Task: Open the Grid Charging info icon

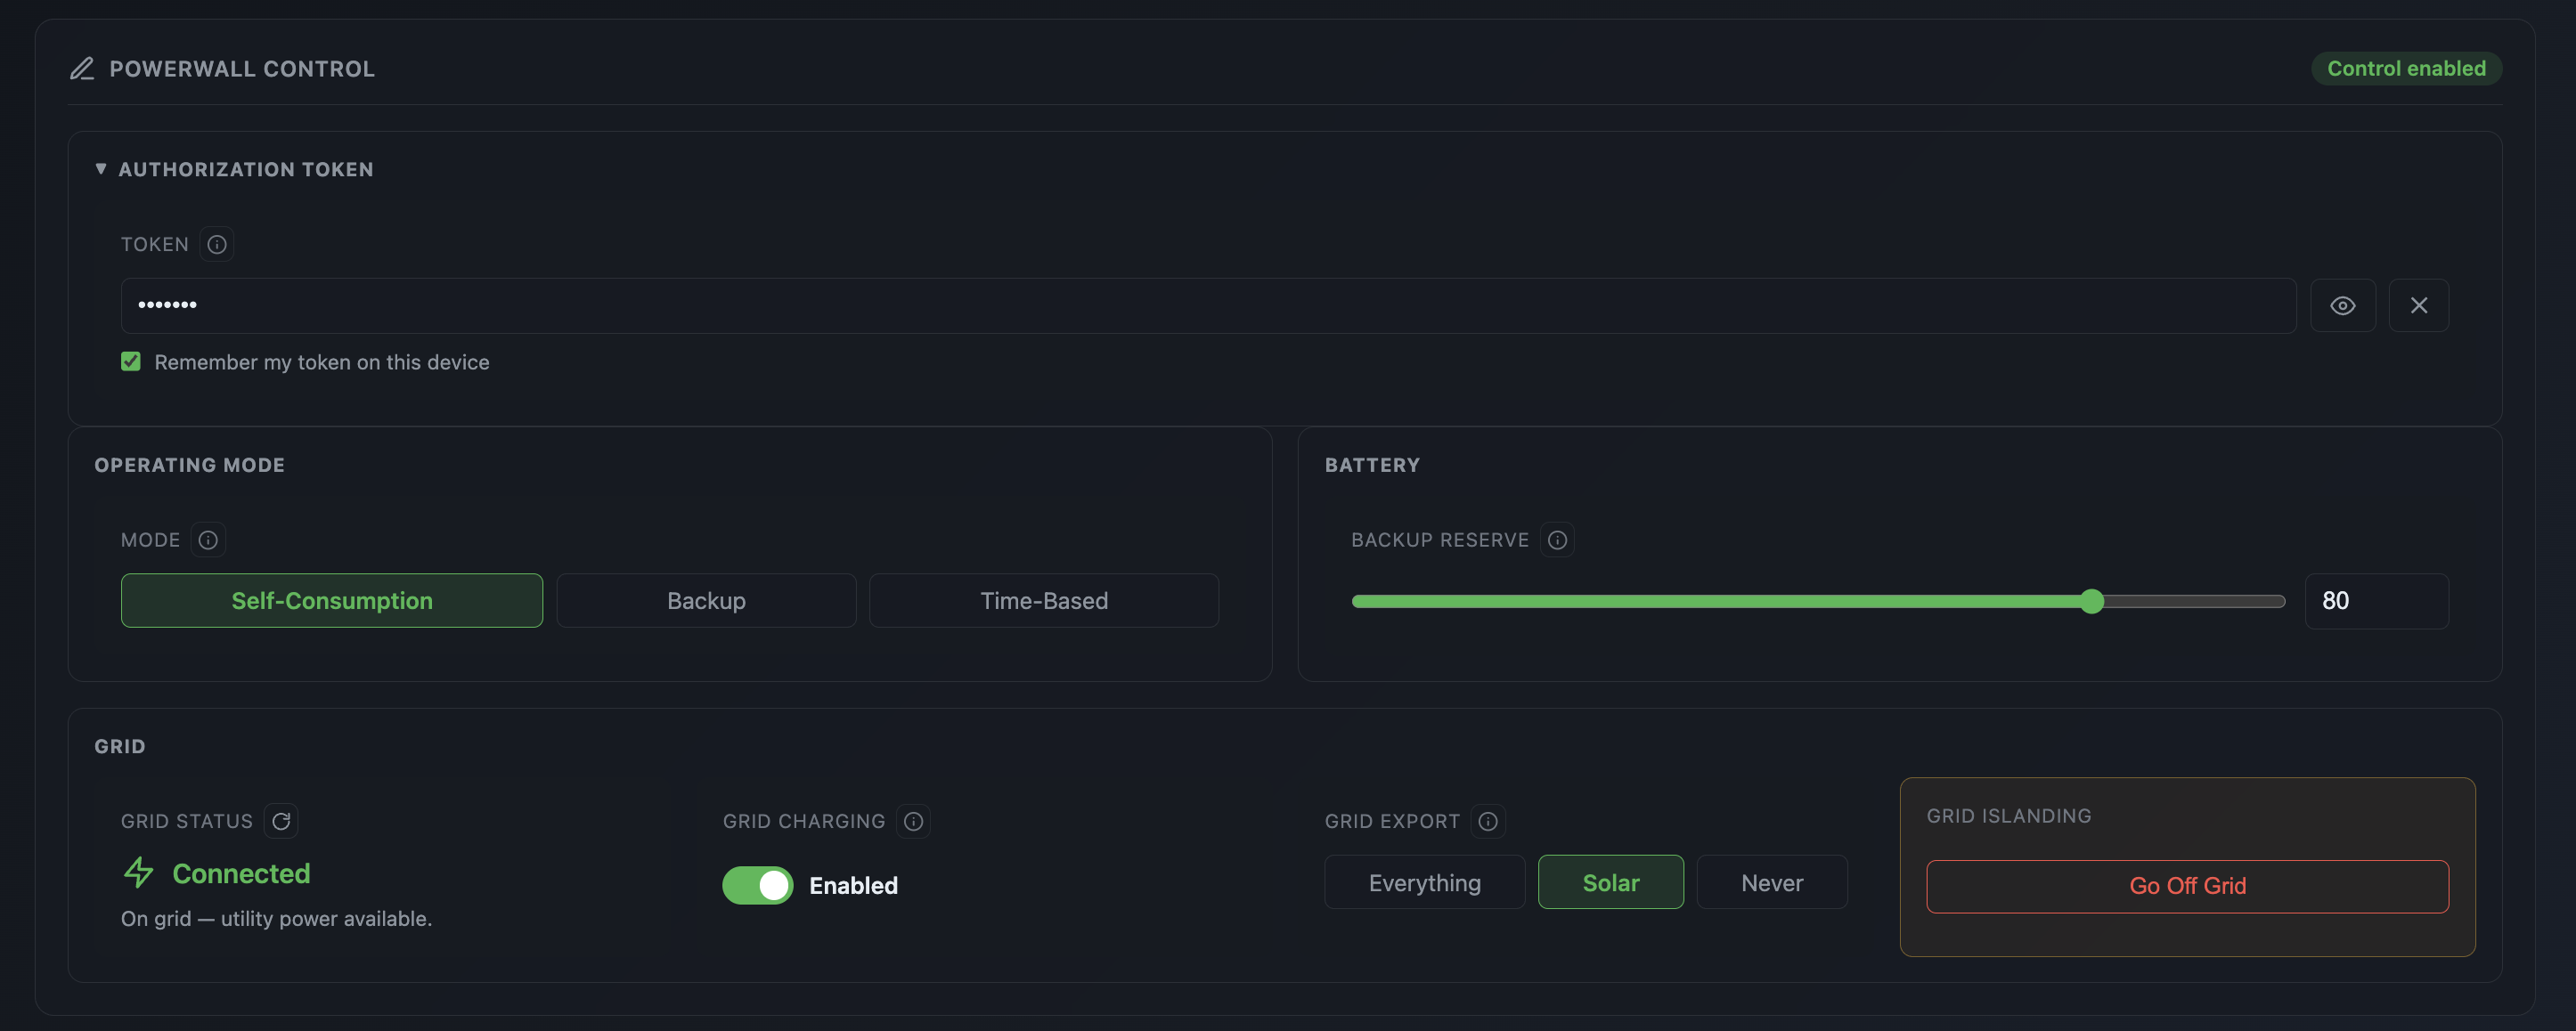Action: click(x=913, y=821)
